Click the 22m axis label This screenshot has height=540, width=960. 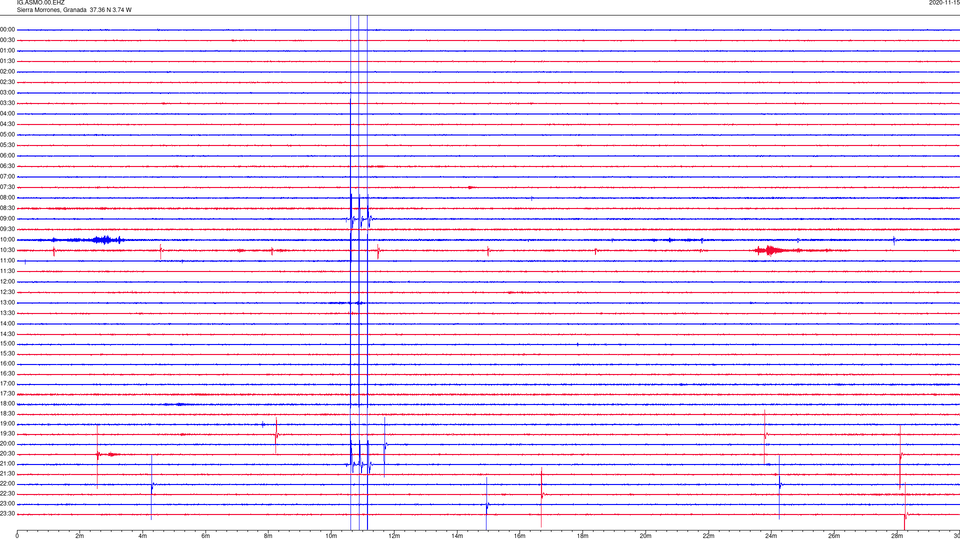point(708,536)
